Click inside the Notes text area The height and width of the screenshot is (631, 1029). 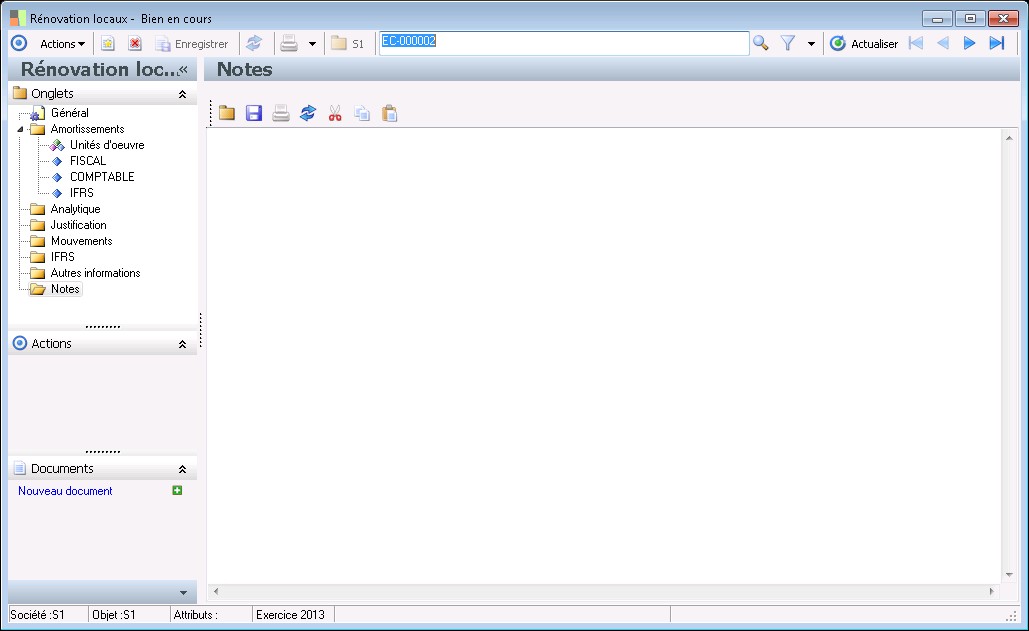point(604,356)
